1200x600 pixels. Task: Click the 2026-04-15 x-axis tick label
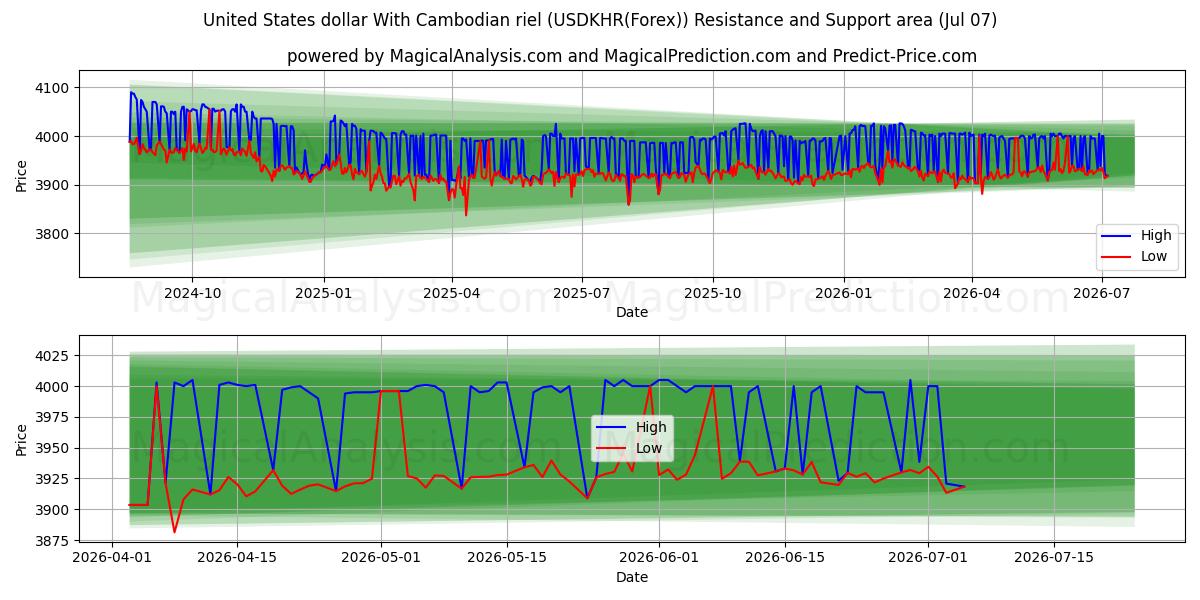[238, 559]
